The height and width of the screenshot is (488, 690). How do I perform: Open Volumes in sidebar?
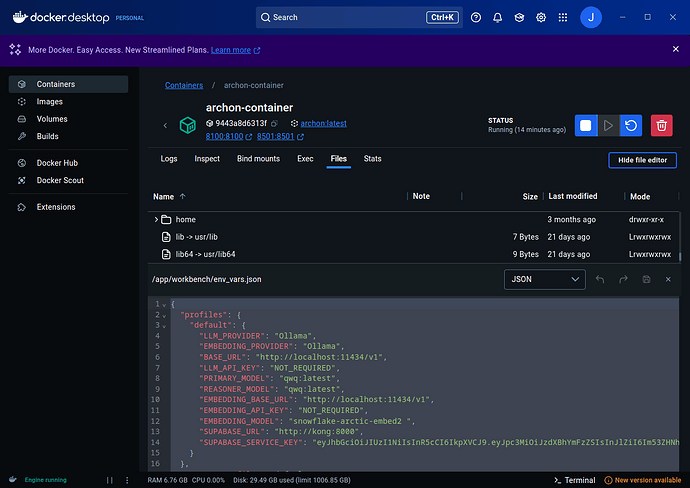(x=68, y=119)
